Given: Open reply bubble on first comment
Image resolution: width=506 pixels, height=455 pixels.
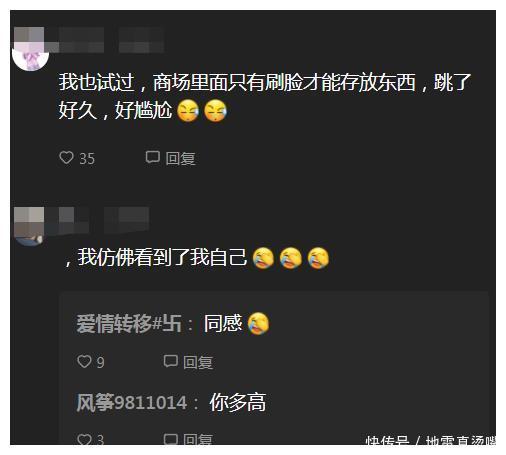Looking at the screenshot, I should click(x=152, y=157).
